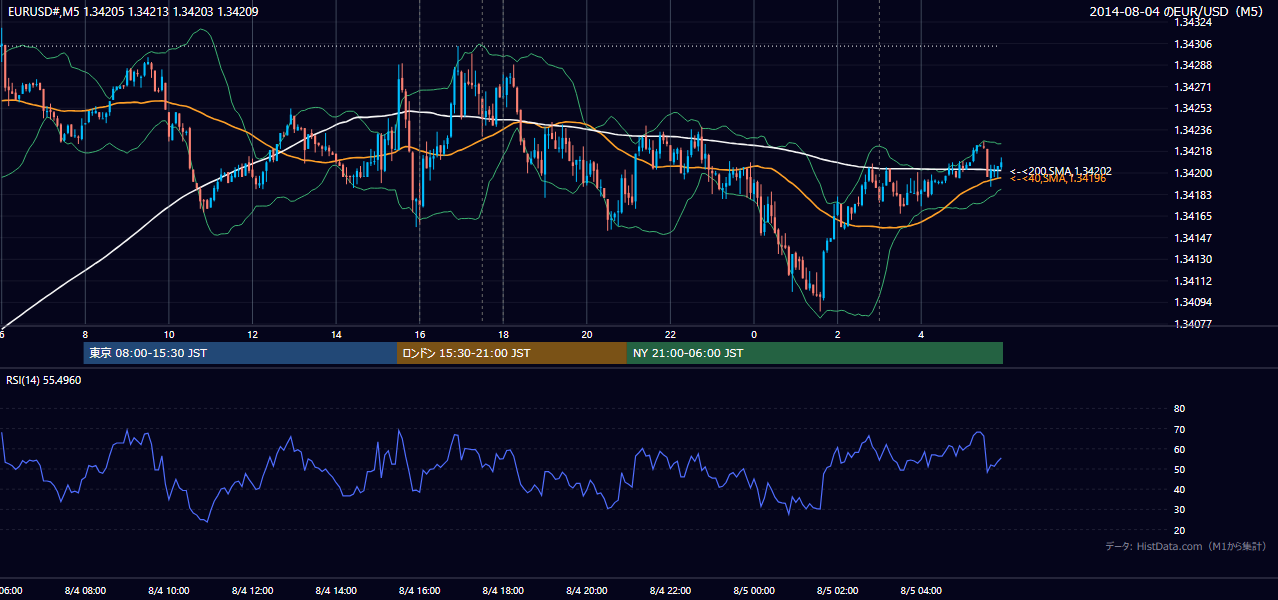Click the 1.34094 price axis label
The width and height of the screenshot is (1278, 600).
tap(1193, 302)
